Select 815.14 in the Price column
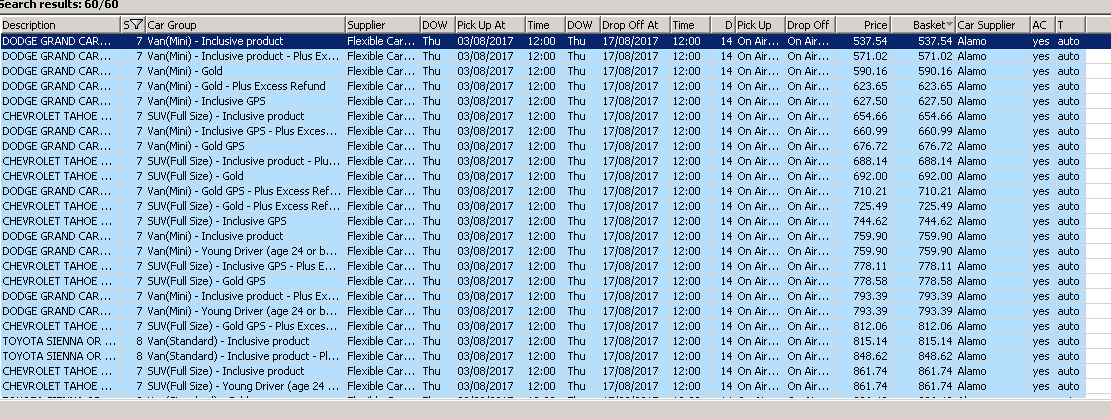1111x419 pixels. 863,341
